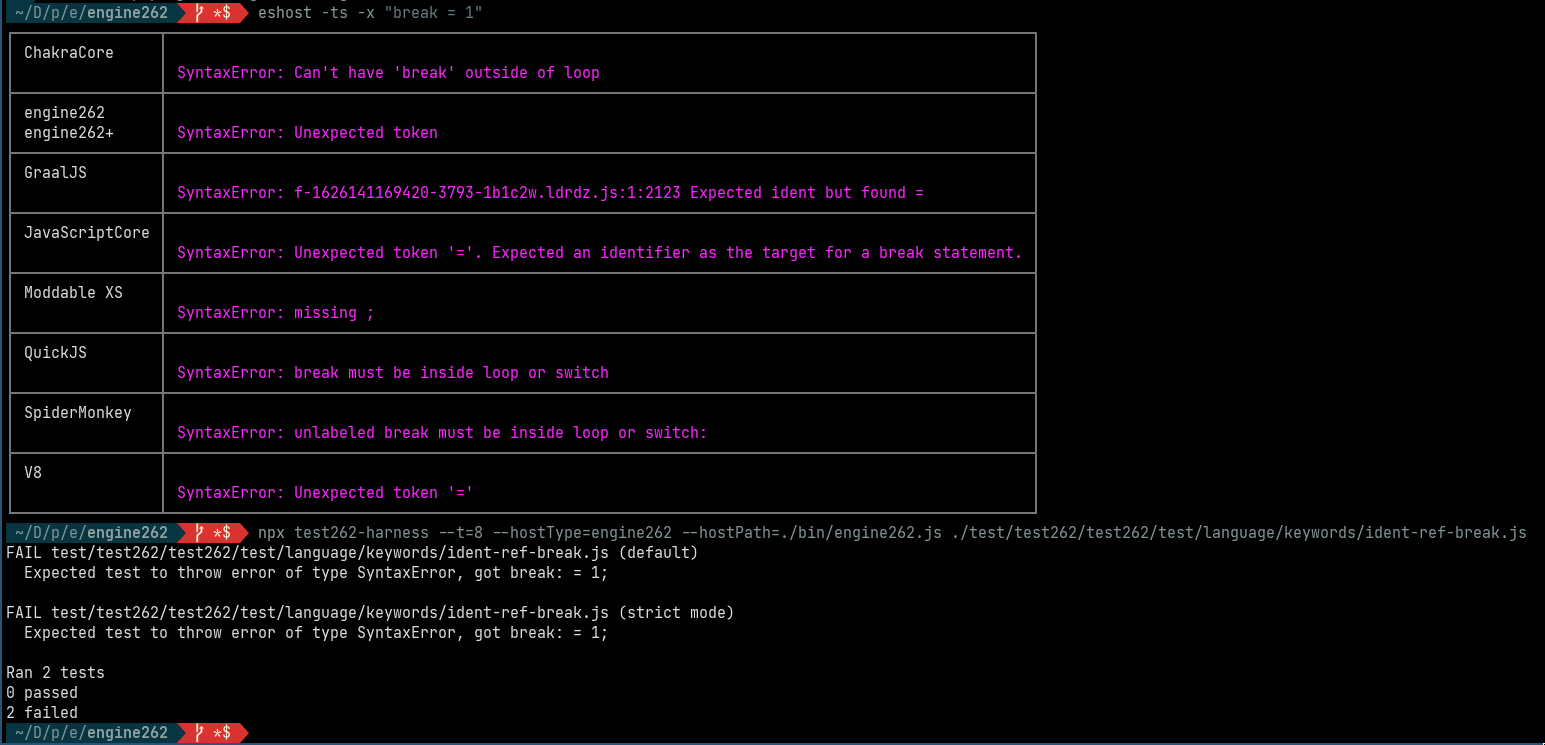The width and height of the screenshot is (1545, 745).
Task: Click V8 'Unexpected token =' error text
Action: pyautogui.click(x=325, y=493)
